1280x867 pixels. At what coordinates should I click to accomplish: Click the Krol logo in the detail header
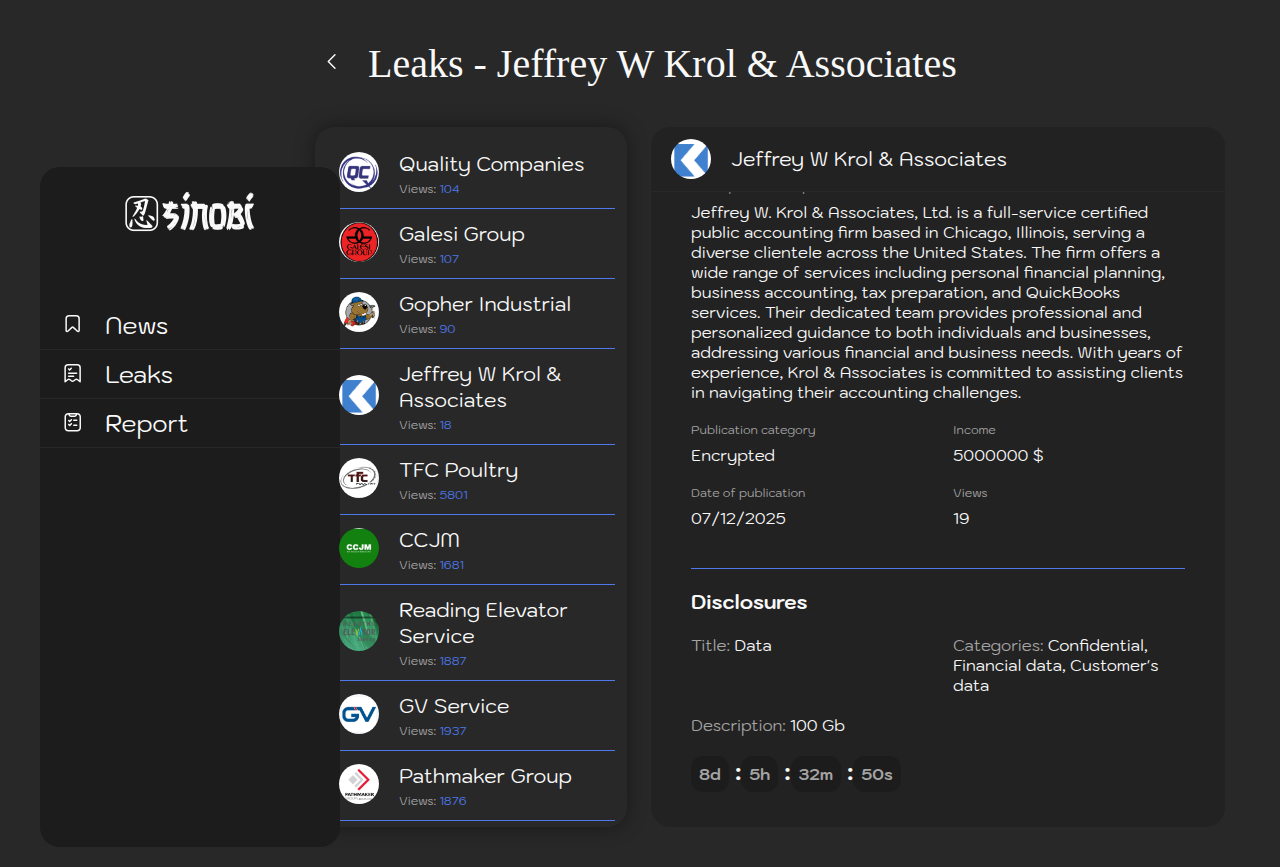tap(690, 159)
